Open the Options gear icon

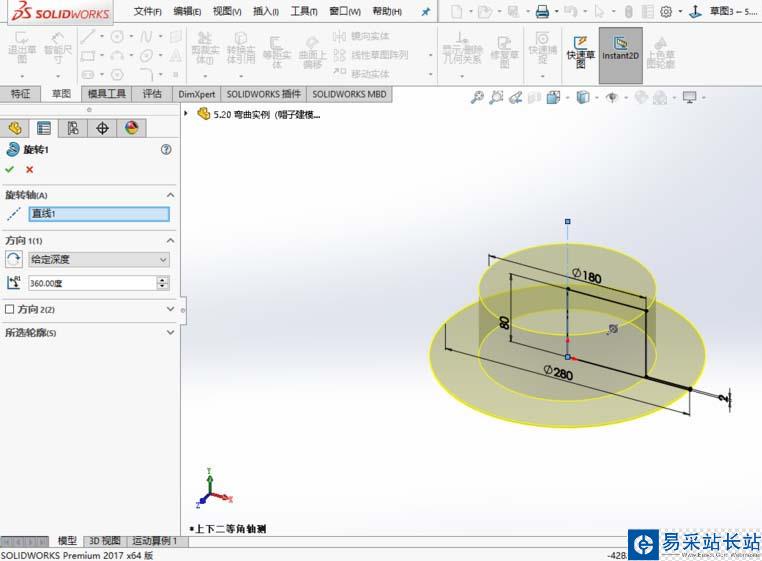pyautogui.click(x=666, y=12)
